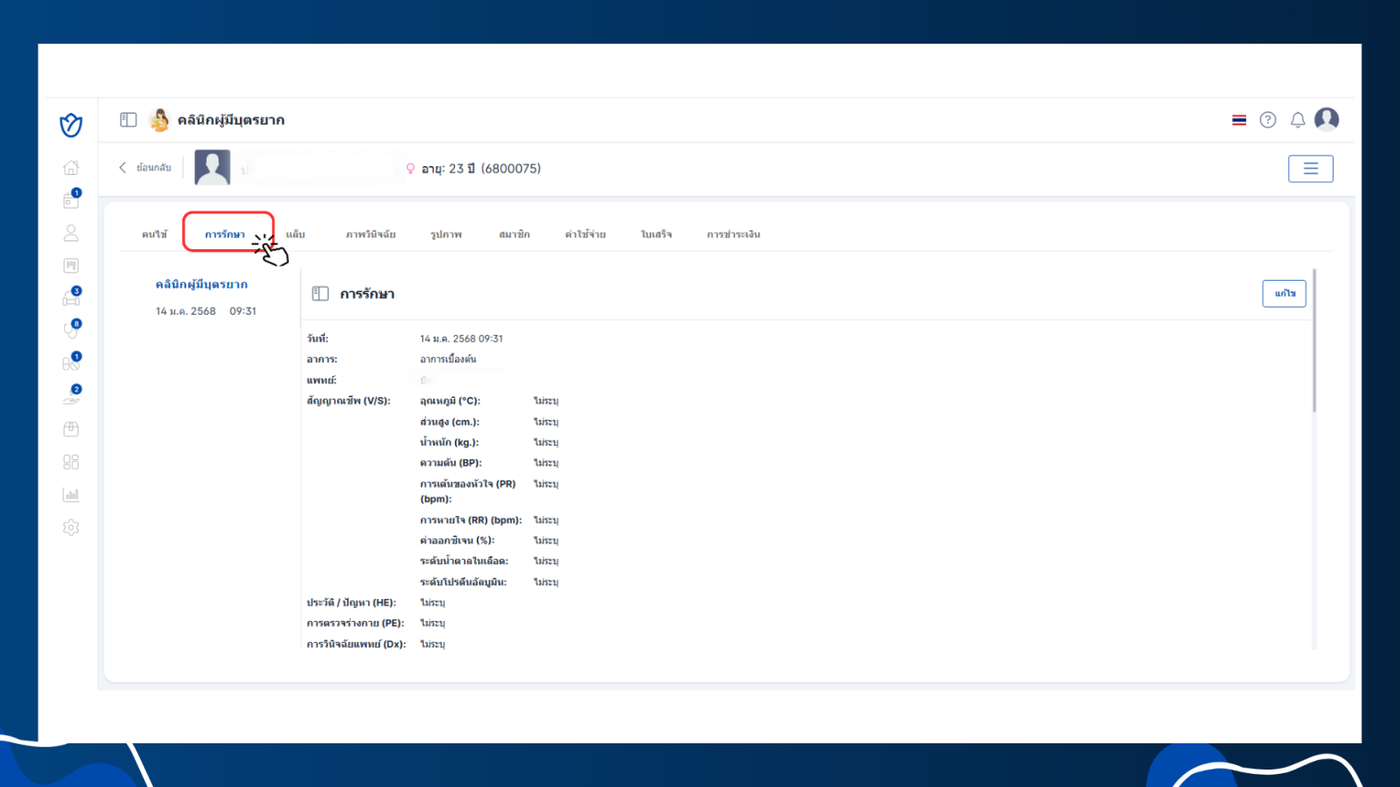
Task: Click the ประวัติ / ปัญหา (HE) label
Action: (351, 603)
